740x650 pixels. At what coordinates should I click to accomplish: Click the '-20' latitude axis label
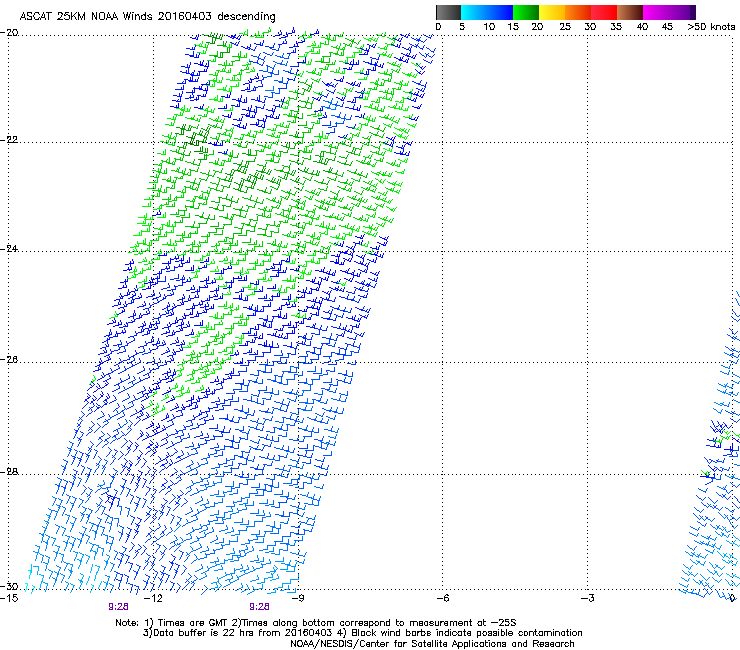coord(9,33)
